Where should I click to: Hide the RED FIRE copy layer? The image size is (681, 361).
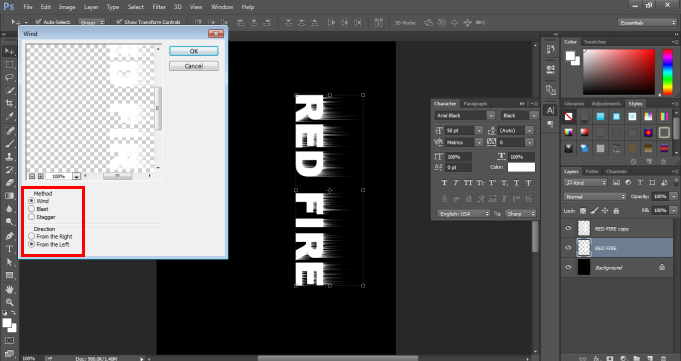click(568, 229)
